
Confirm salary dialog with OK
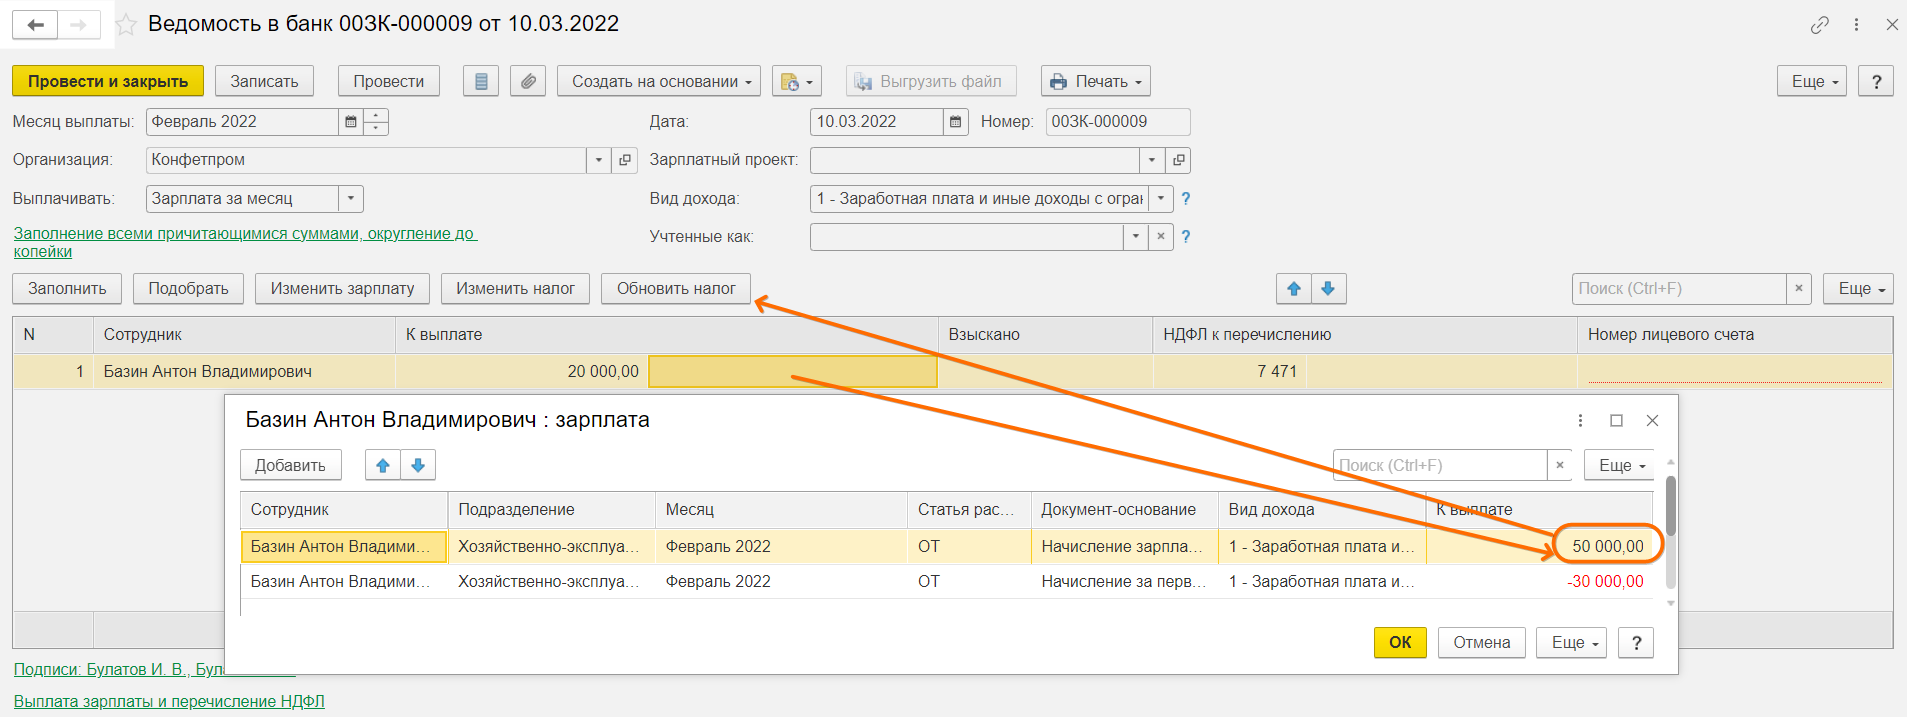[1399, 642]
